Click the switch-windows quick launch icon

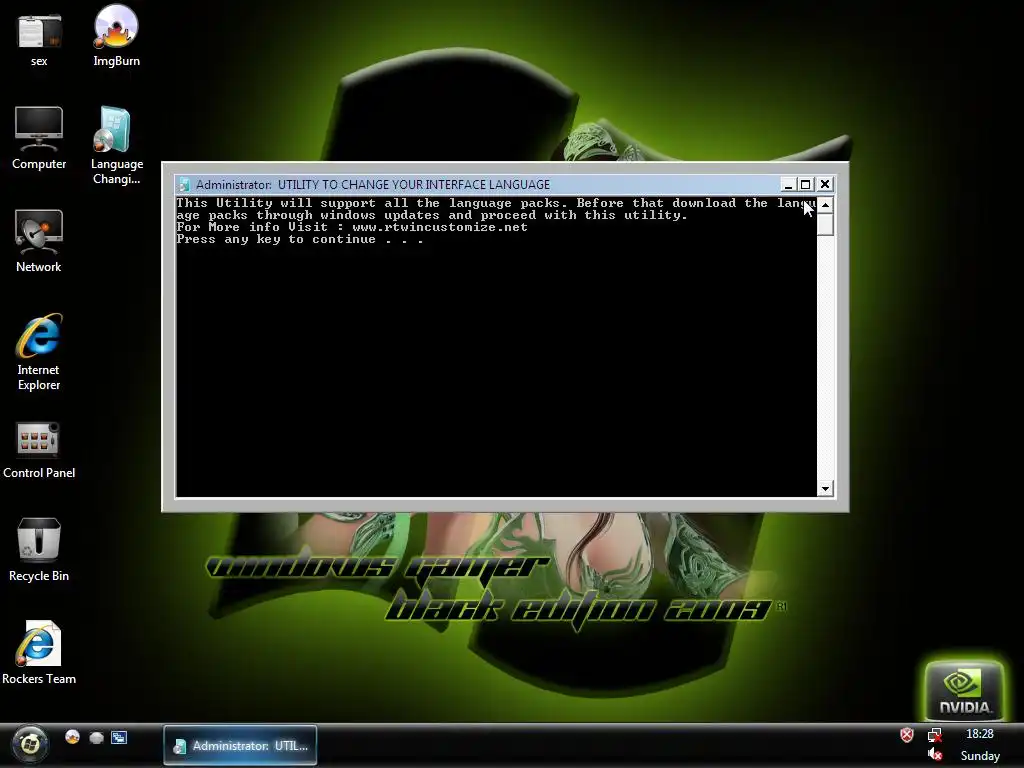[119, 738]
